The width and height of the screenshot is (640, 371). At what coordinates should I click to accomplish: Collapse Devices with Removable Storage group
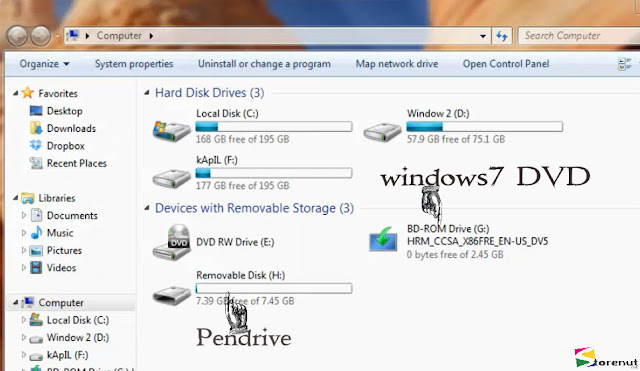click(x=147, y=208)
